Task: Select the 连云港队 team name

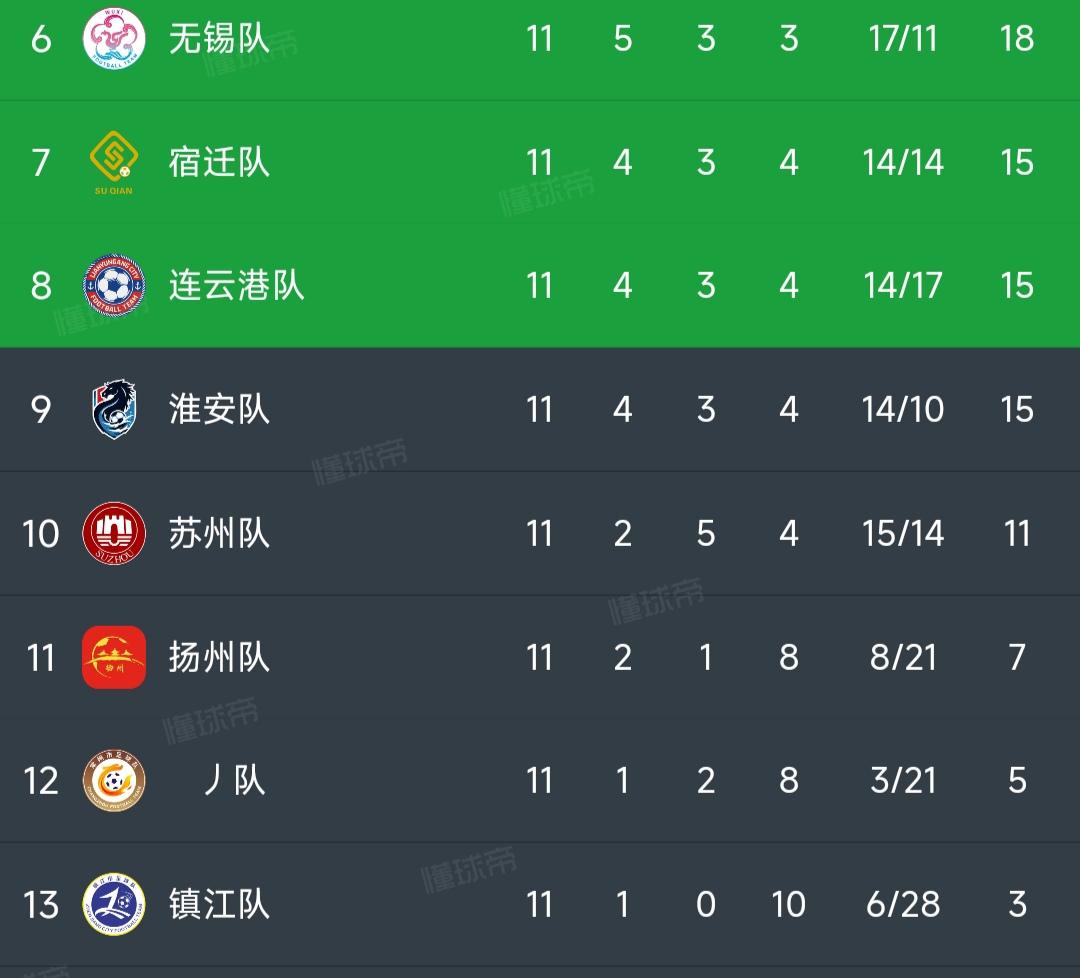Action: [x=236, y=285]
